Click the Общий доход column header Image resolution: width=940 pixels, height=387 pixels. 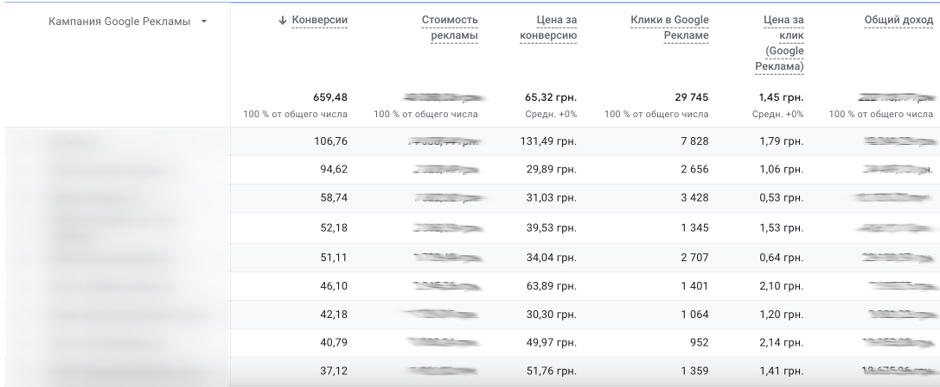click(899, 20)
